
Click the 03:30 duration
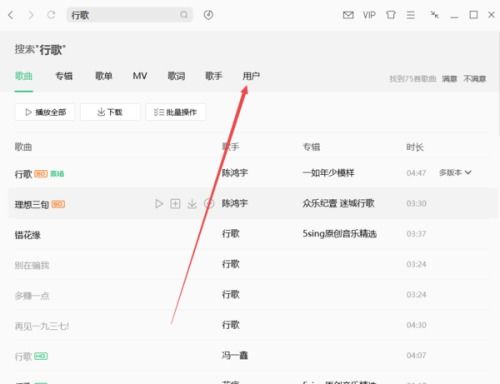click(x=416, y=203)
